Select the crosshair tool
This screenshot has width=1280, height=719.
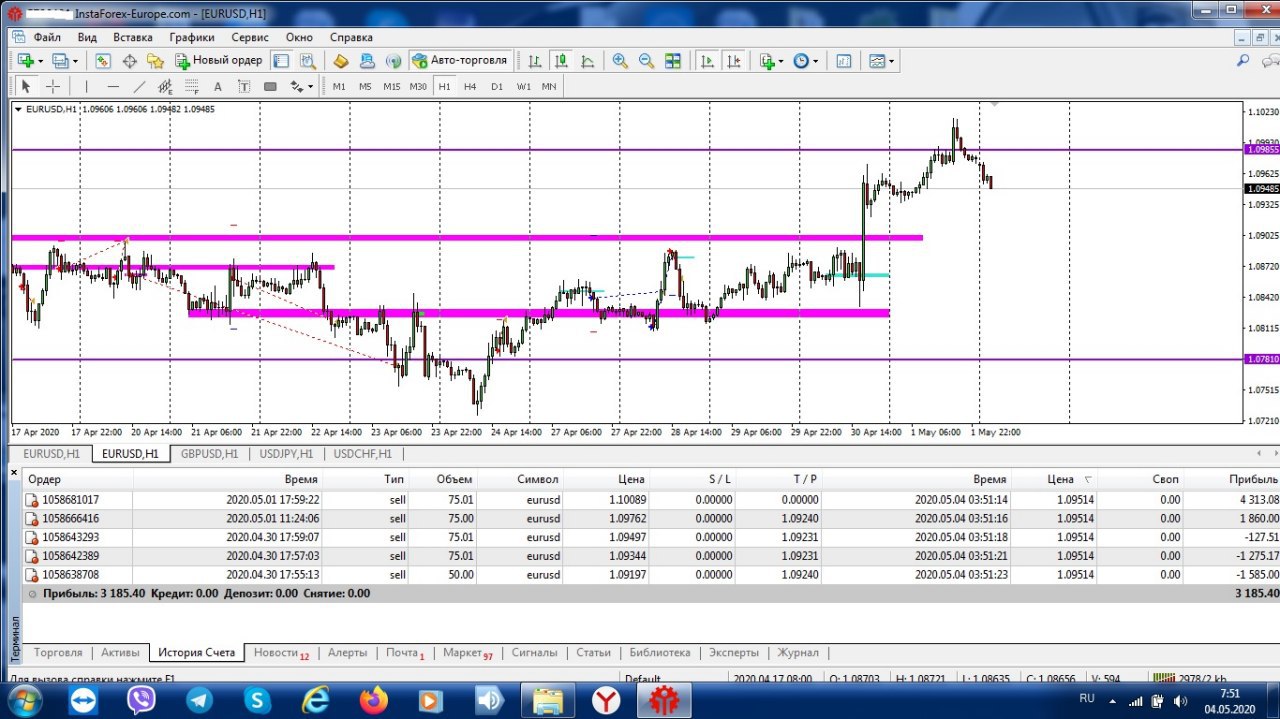53,86
